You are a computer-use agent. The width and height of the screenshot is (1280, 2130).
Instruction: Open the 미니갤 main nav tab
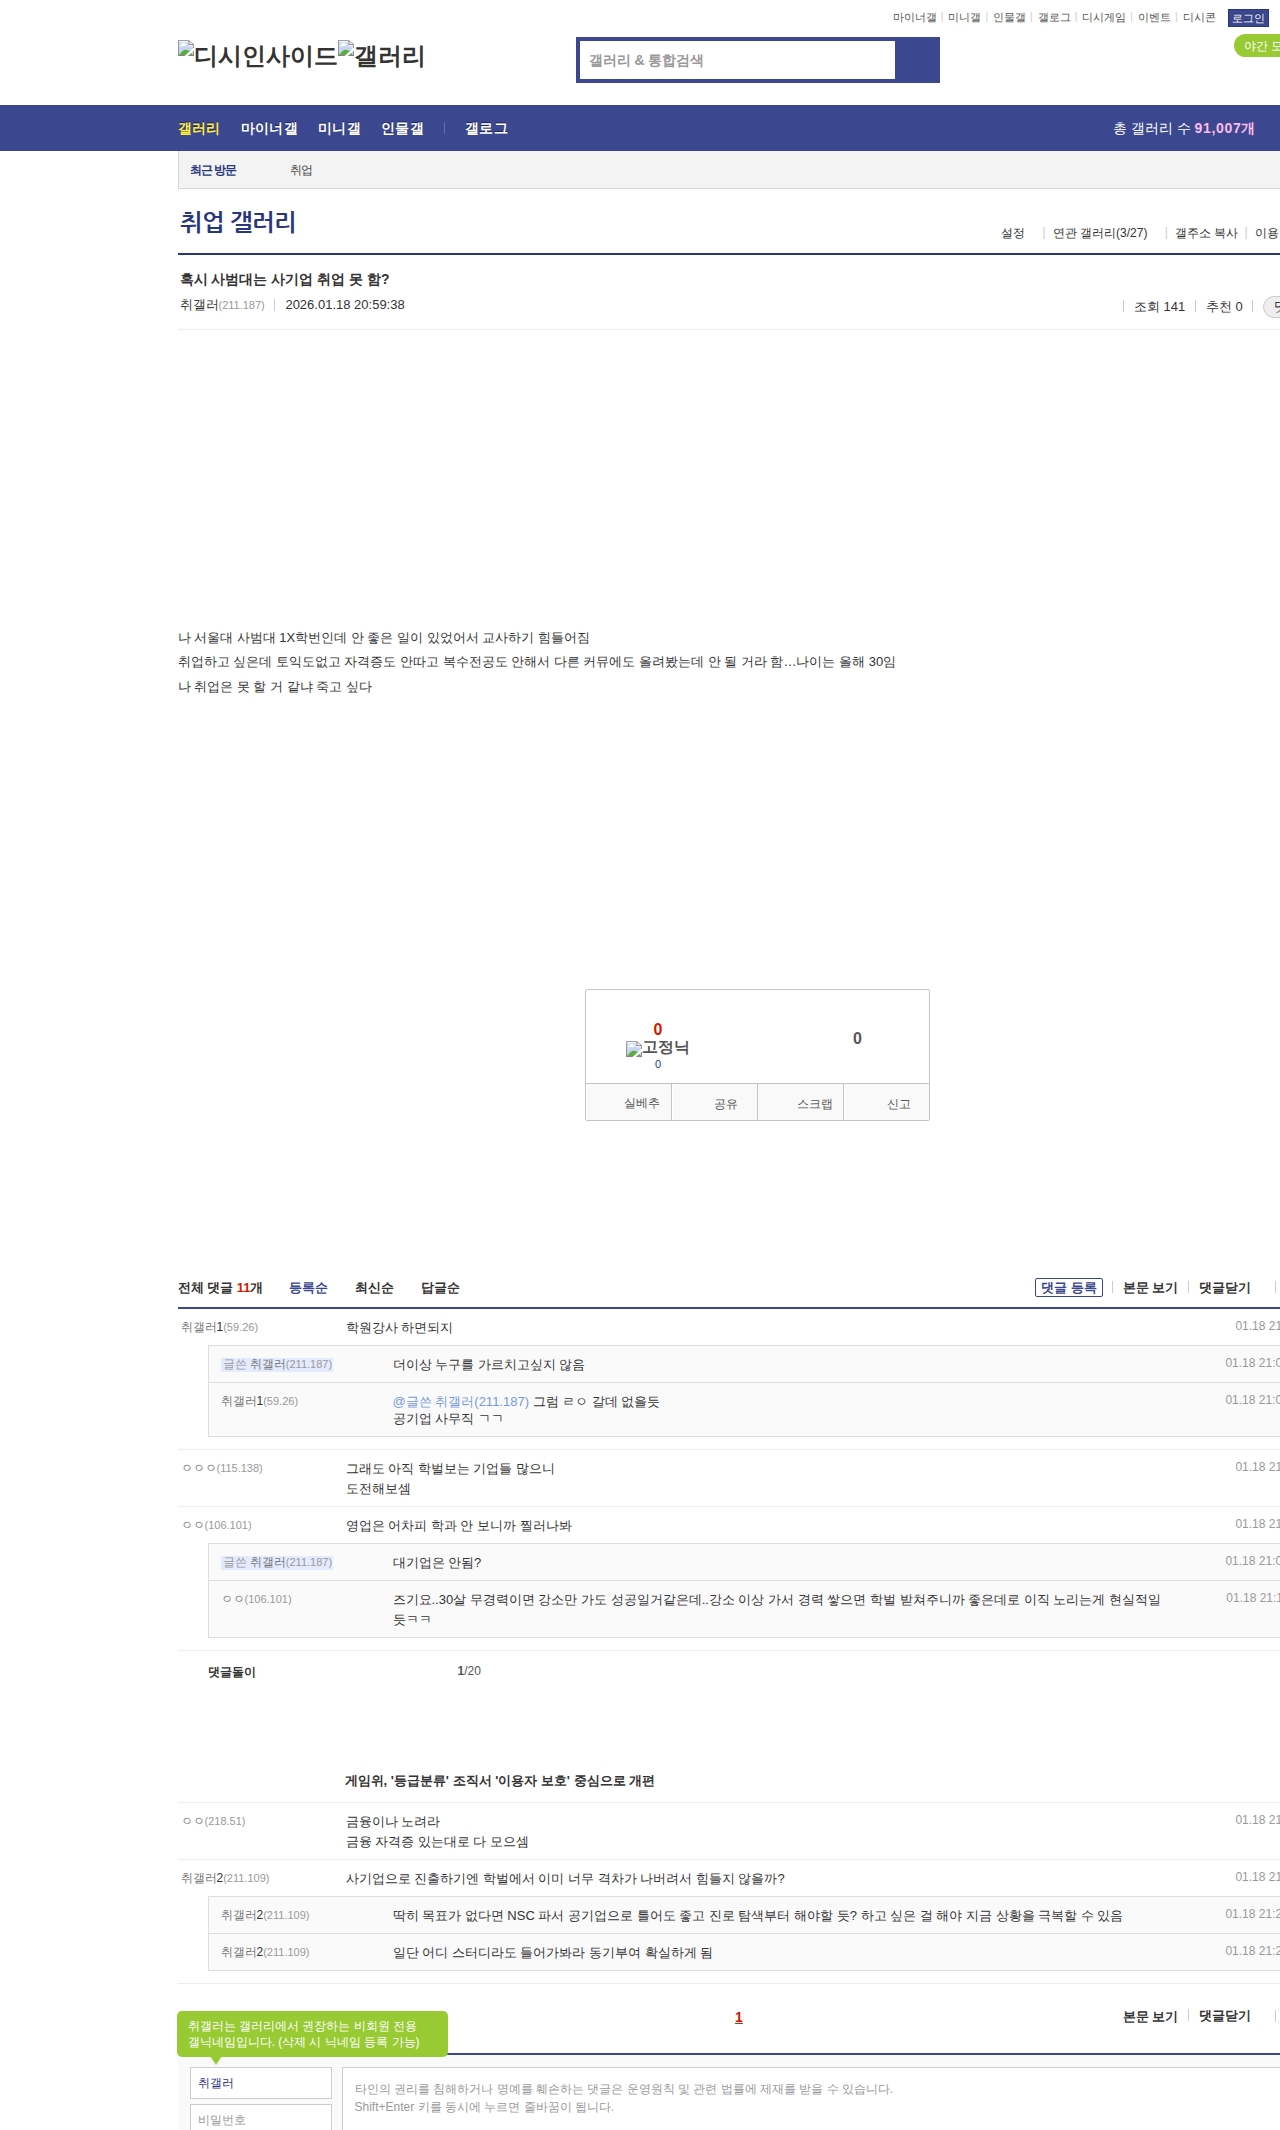pos(339,128)
